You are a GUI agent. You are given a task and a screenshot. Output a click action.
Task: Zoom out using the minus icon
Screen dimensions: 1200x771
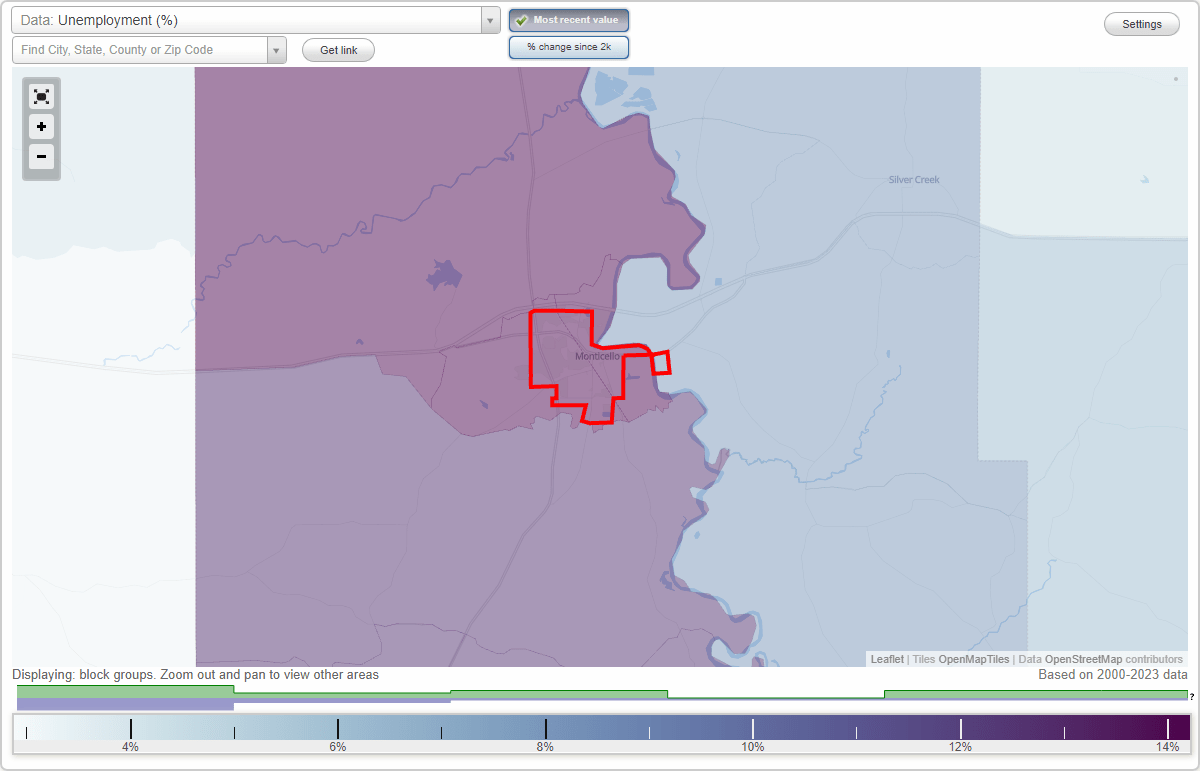coord(41,156)
